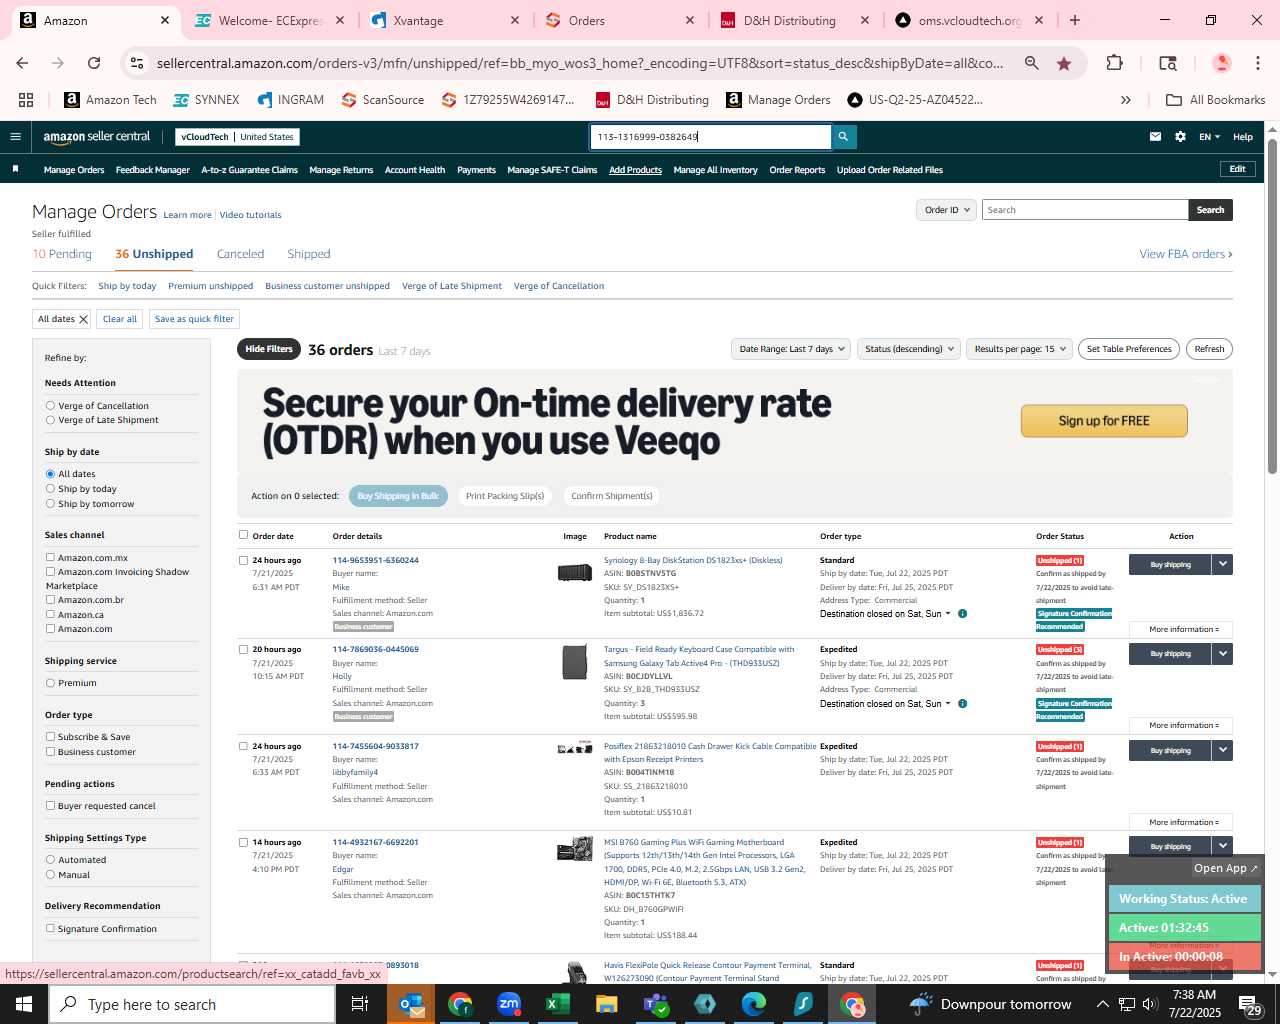Viewport: 1280px width, 1024px height.
Task: Open the EN language dropdown
Action: click(x=1210, y=137)
